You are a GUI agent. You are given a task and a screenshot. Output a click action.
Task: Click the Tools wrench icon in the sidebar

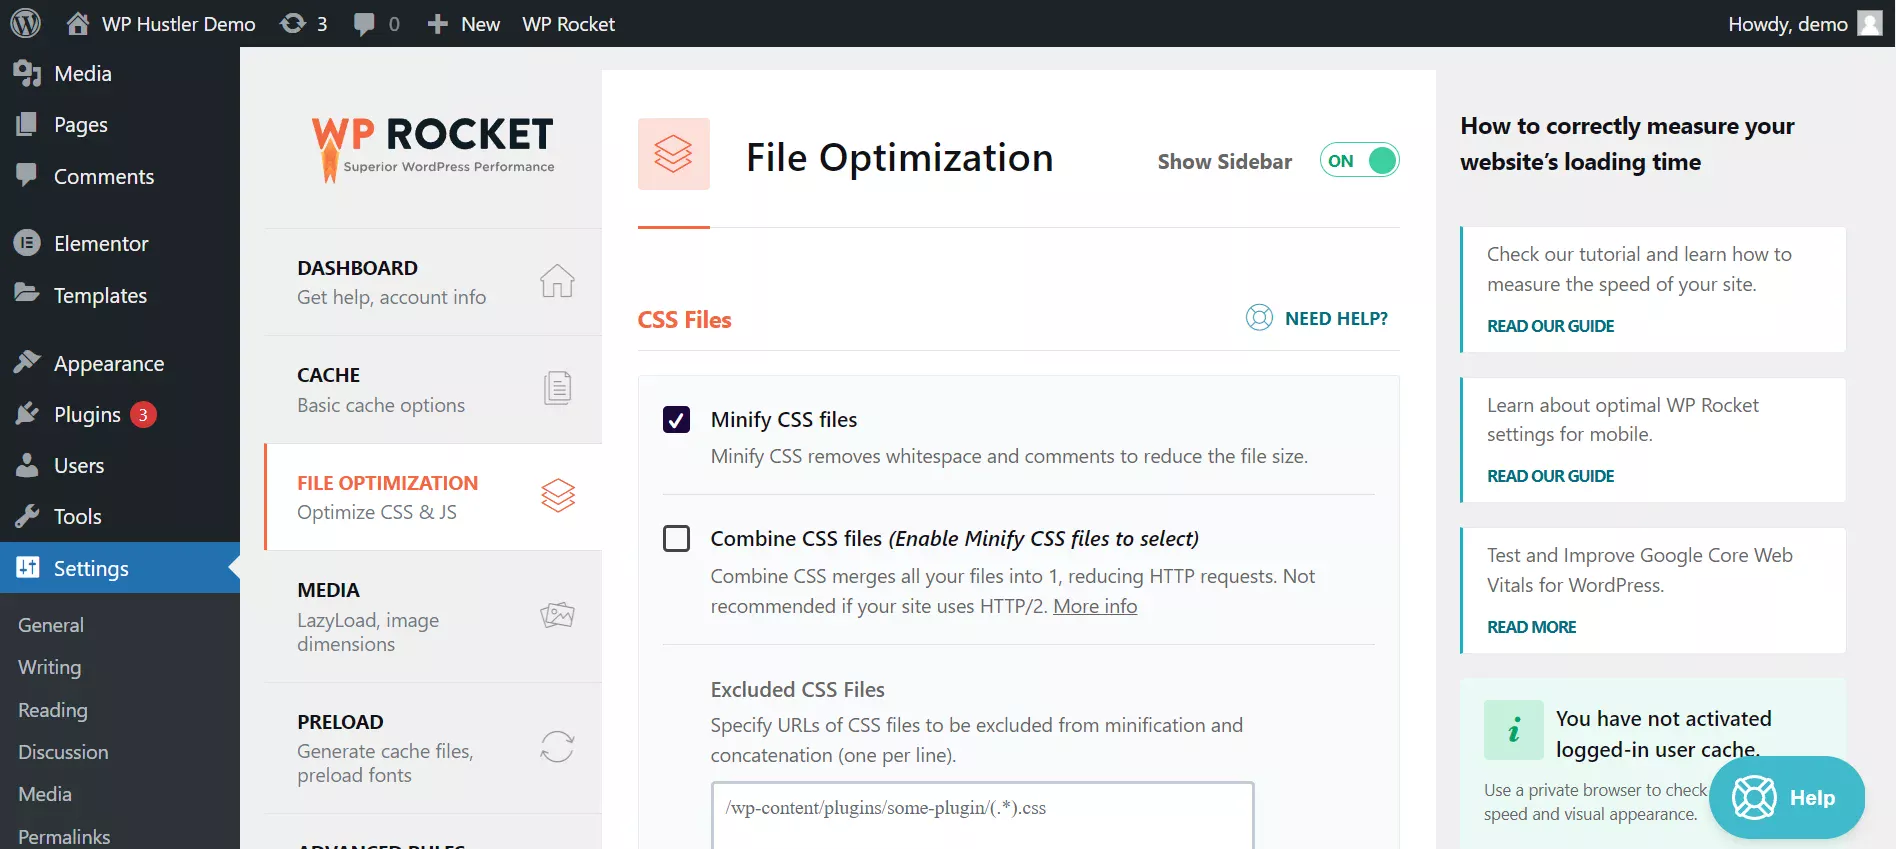coord(27,516)
